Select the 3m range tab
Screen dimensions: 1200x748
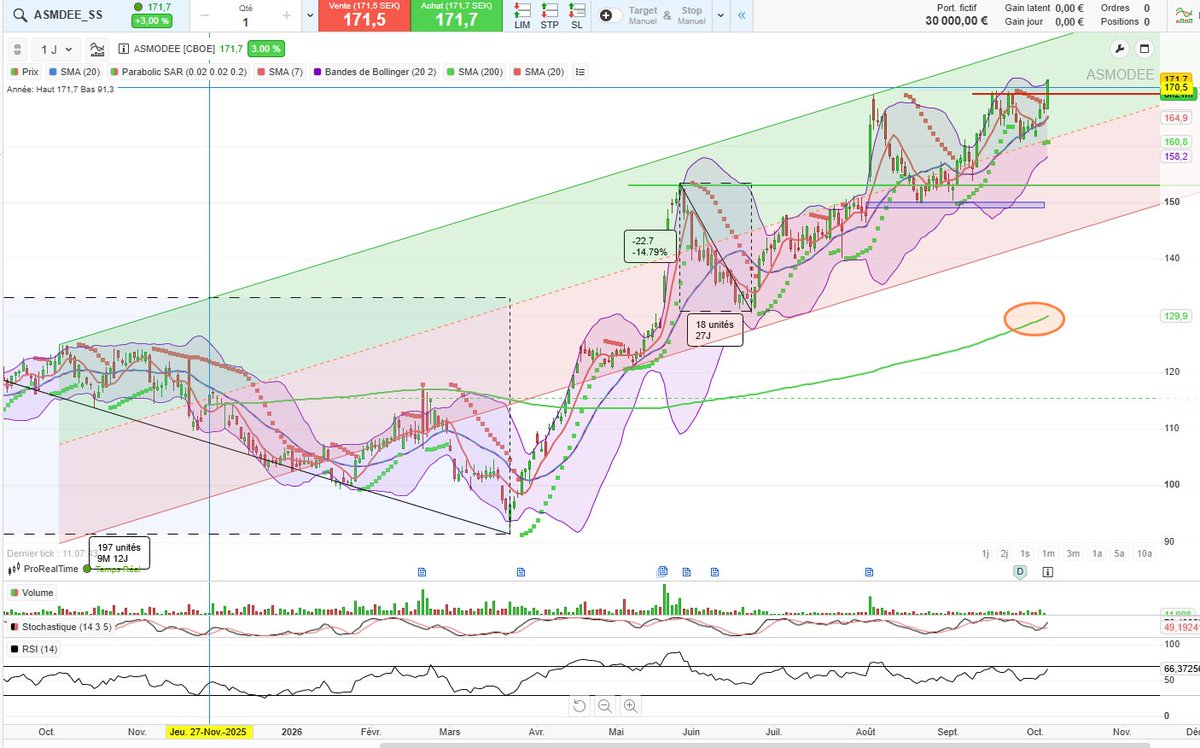[x=1073, y=553]
